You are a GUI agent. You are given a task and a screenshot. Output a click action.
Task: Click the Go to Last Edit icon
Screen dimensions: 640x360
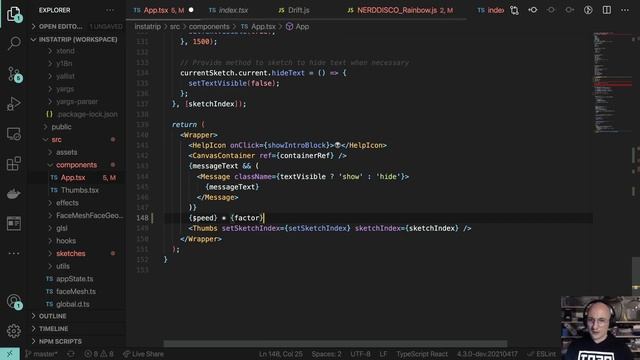point(551,10)
